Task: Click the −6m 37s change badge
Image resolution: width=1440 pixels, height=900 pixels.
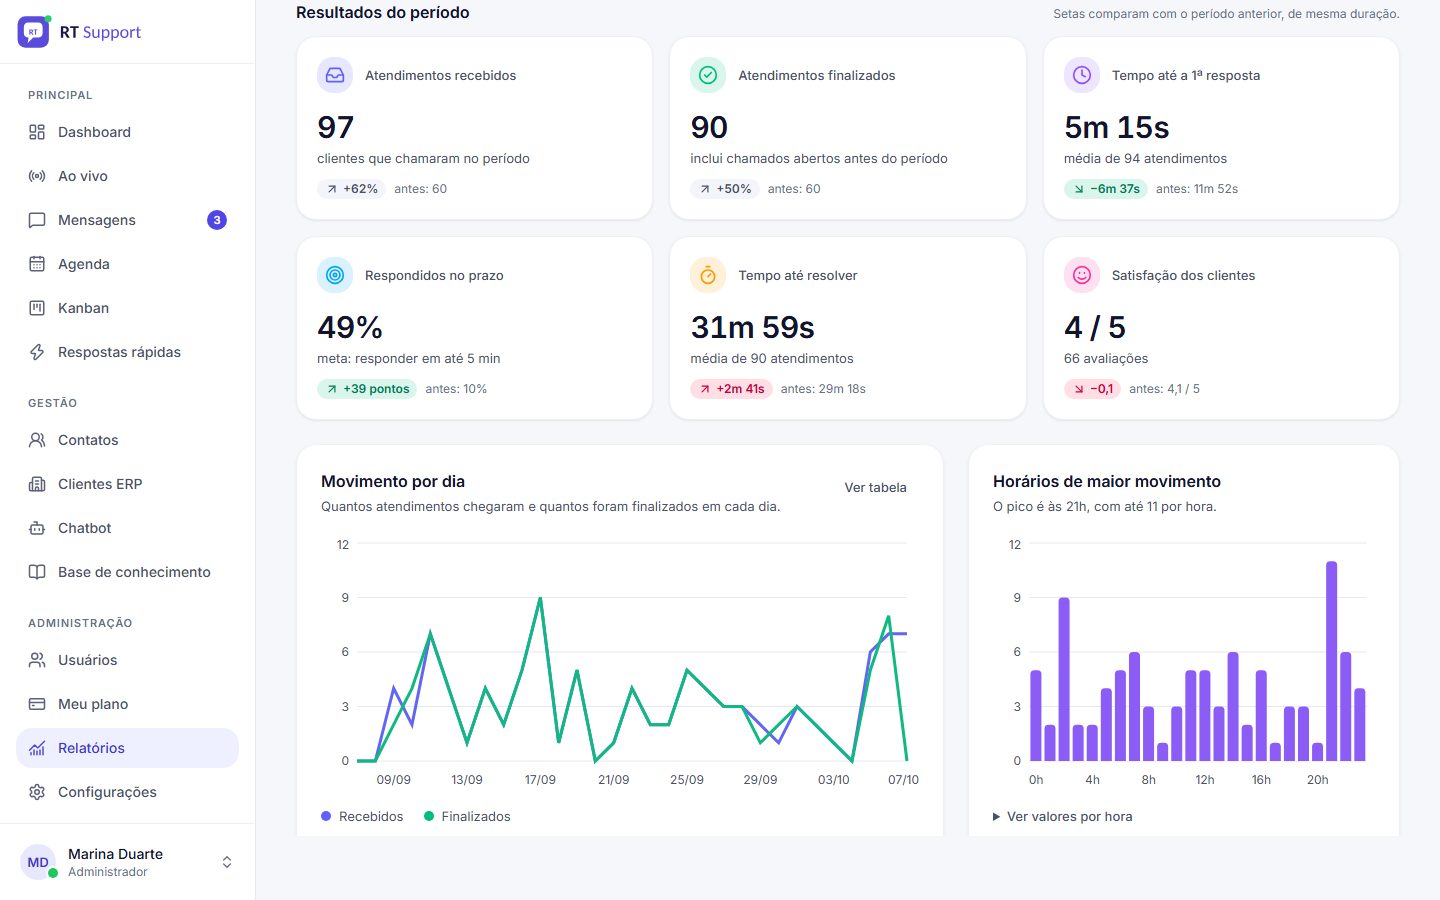Action: 1105,189
